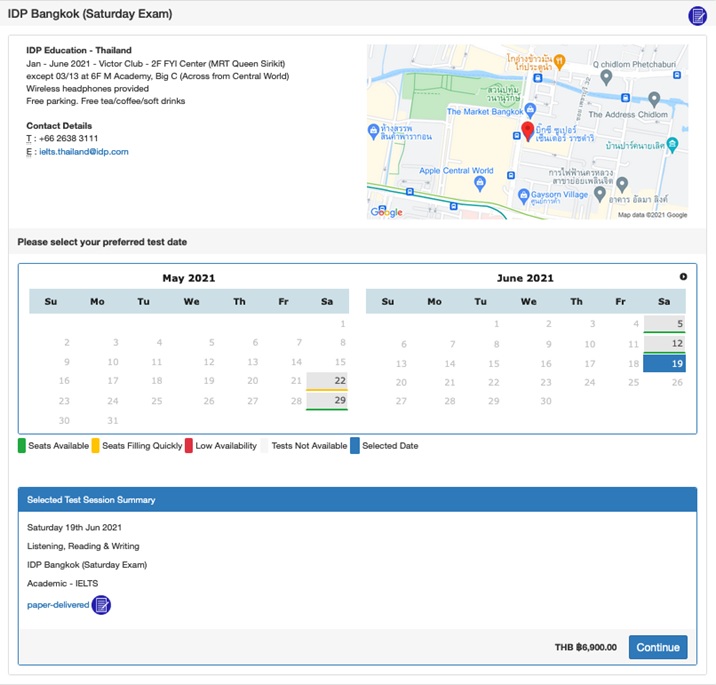Click 'Tests Not Available' legend label
Viewport: 716px width, 685px height.
[x=309, y=446]
